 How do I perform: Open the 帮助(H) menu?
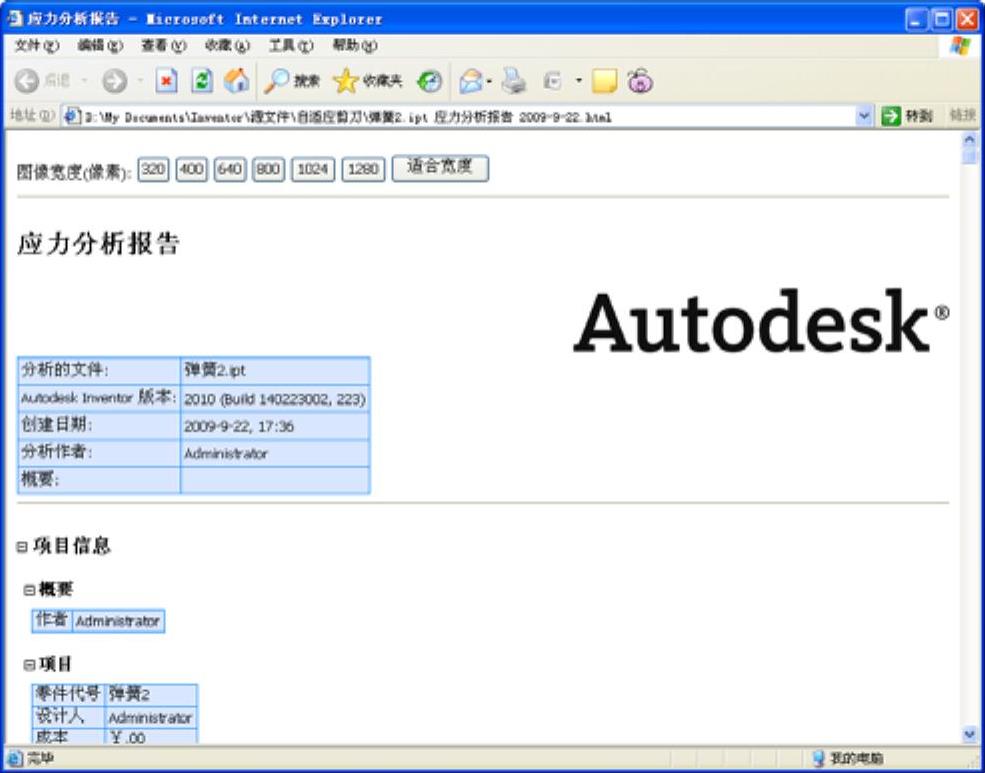pos(354,46)
